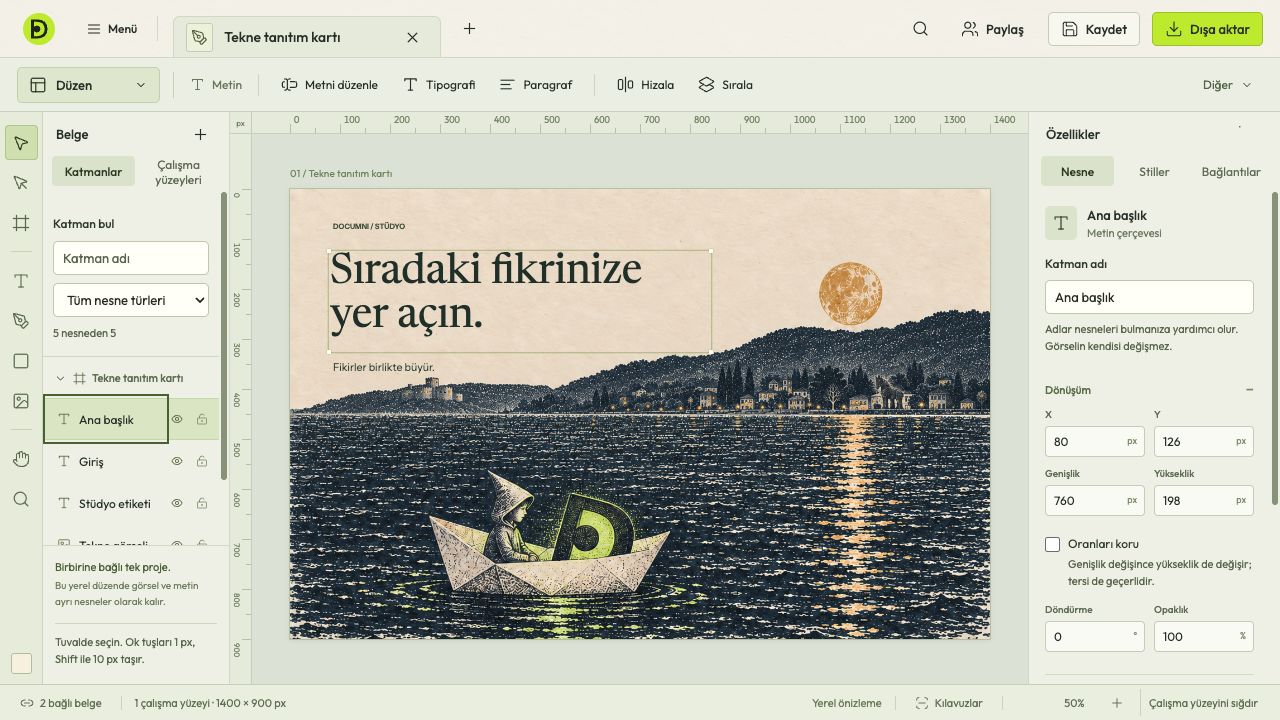Viewport: 1280px width, 720px height.
Task: Hide the Giriş layer with eye icon
Action: click(177, 462)
